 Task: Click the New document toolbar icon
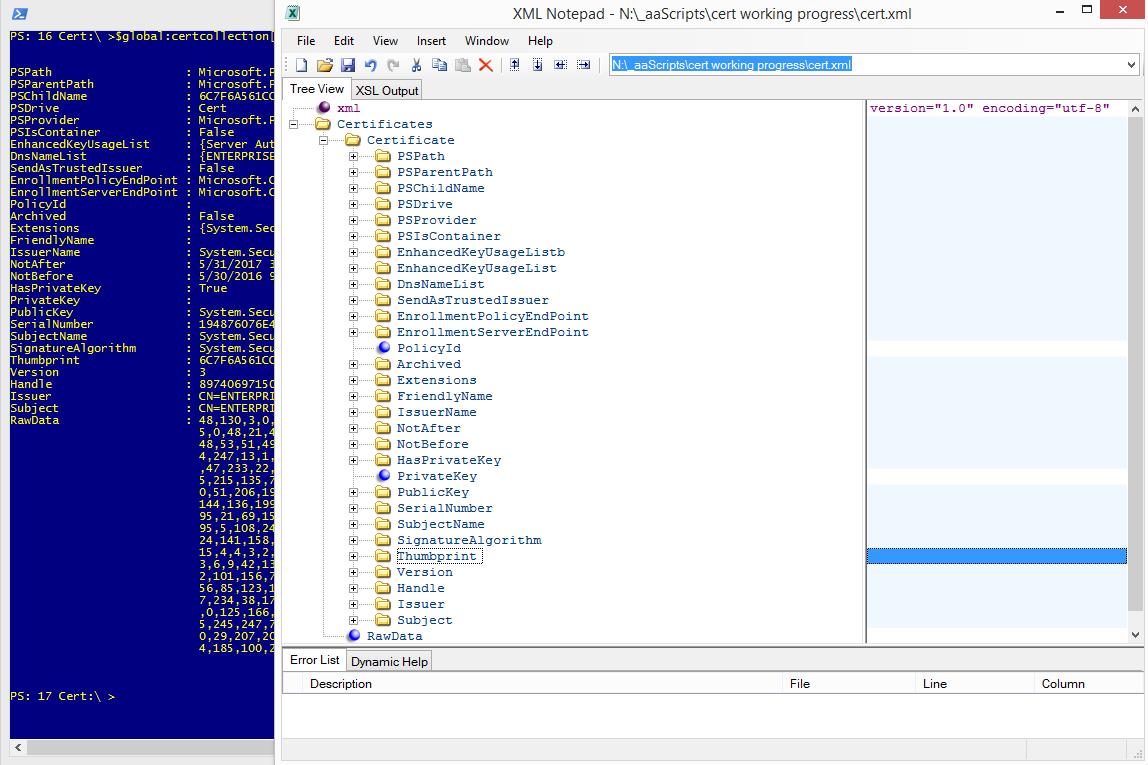click(x=301, y=65)
